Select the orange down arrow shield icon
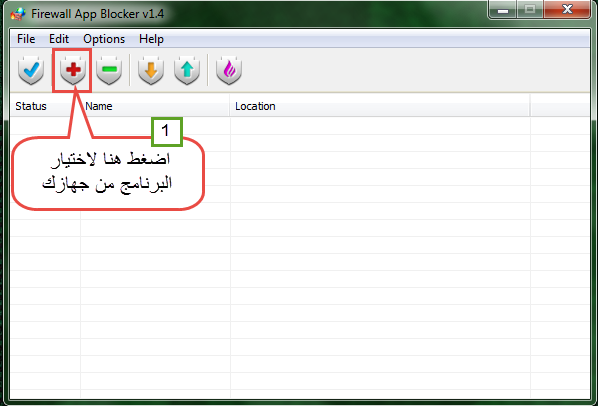 [x=151, y=71]
